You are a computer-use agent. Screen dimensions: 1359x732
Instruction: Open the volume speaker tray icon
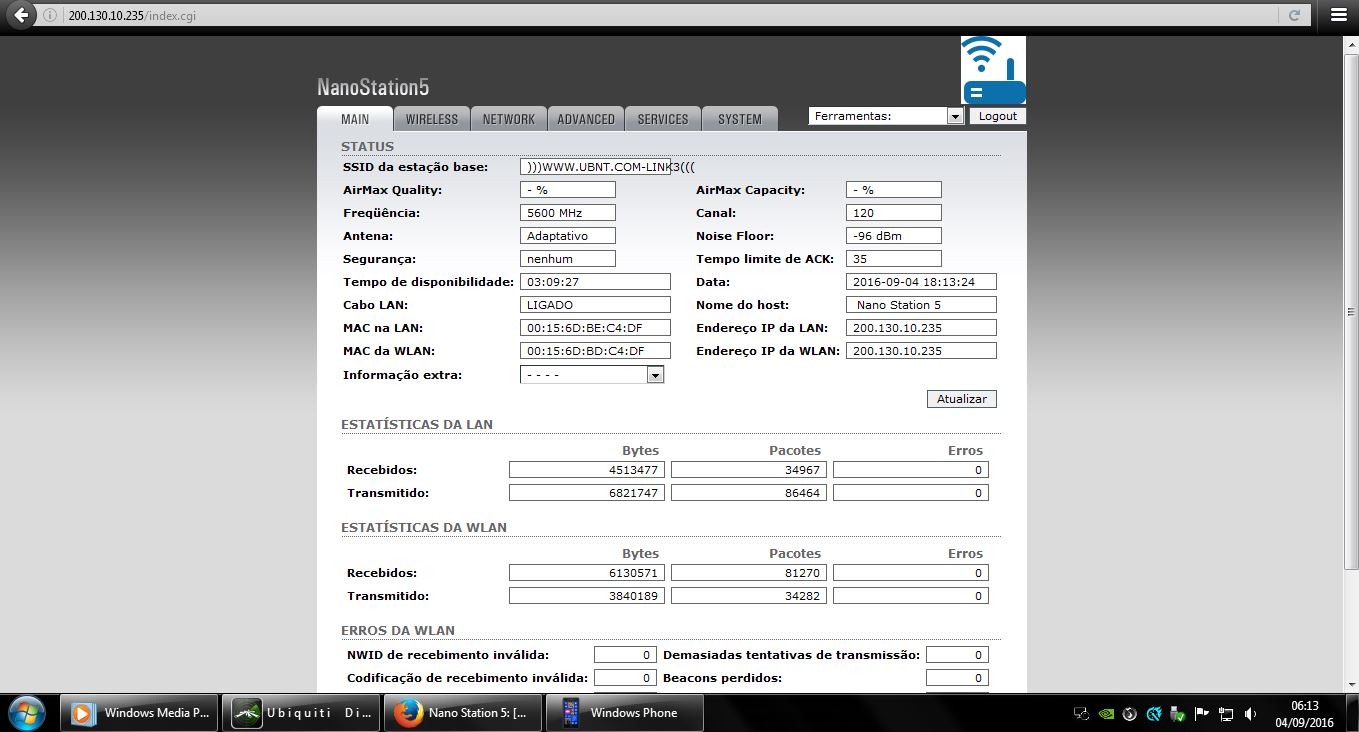pyautogui.click(x=1250, y=714)
